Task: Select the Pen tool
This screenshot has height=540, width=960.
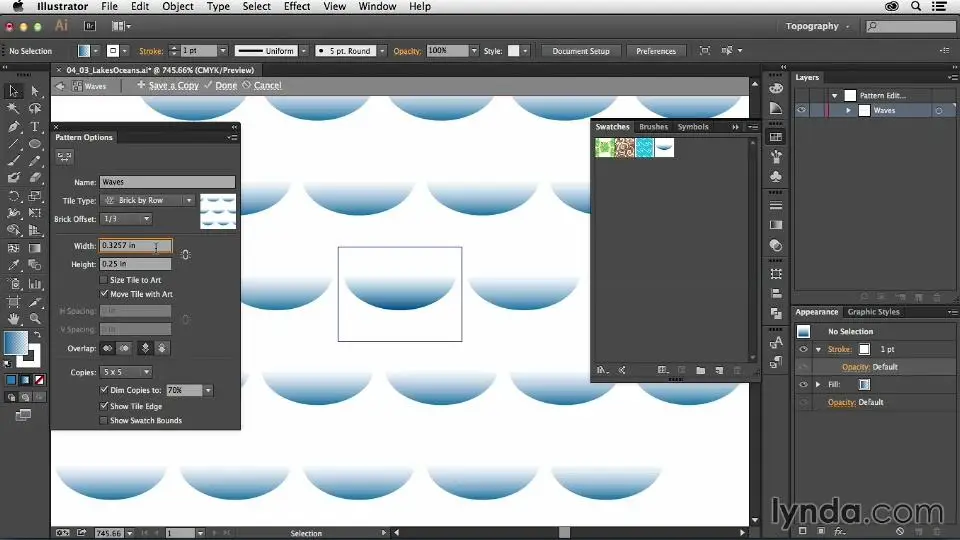Action: [13, 127]
